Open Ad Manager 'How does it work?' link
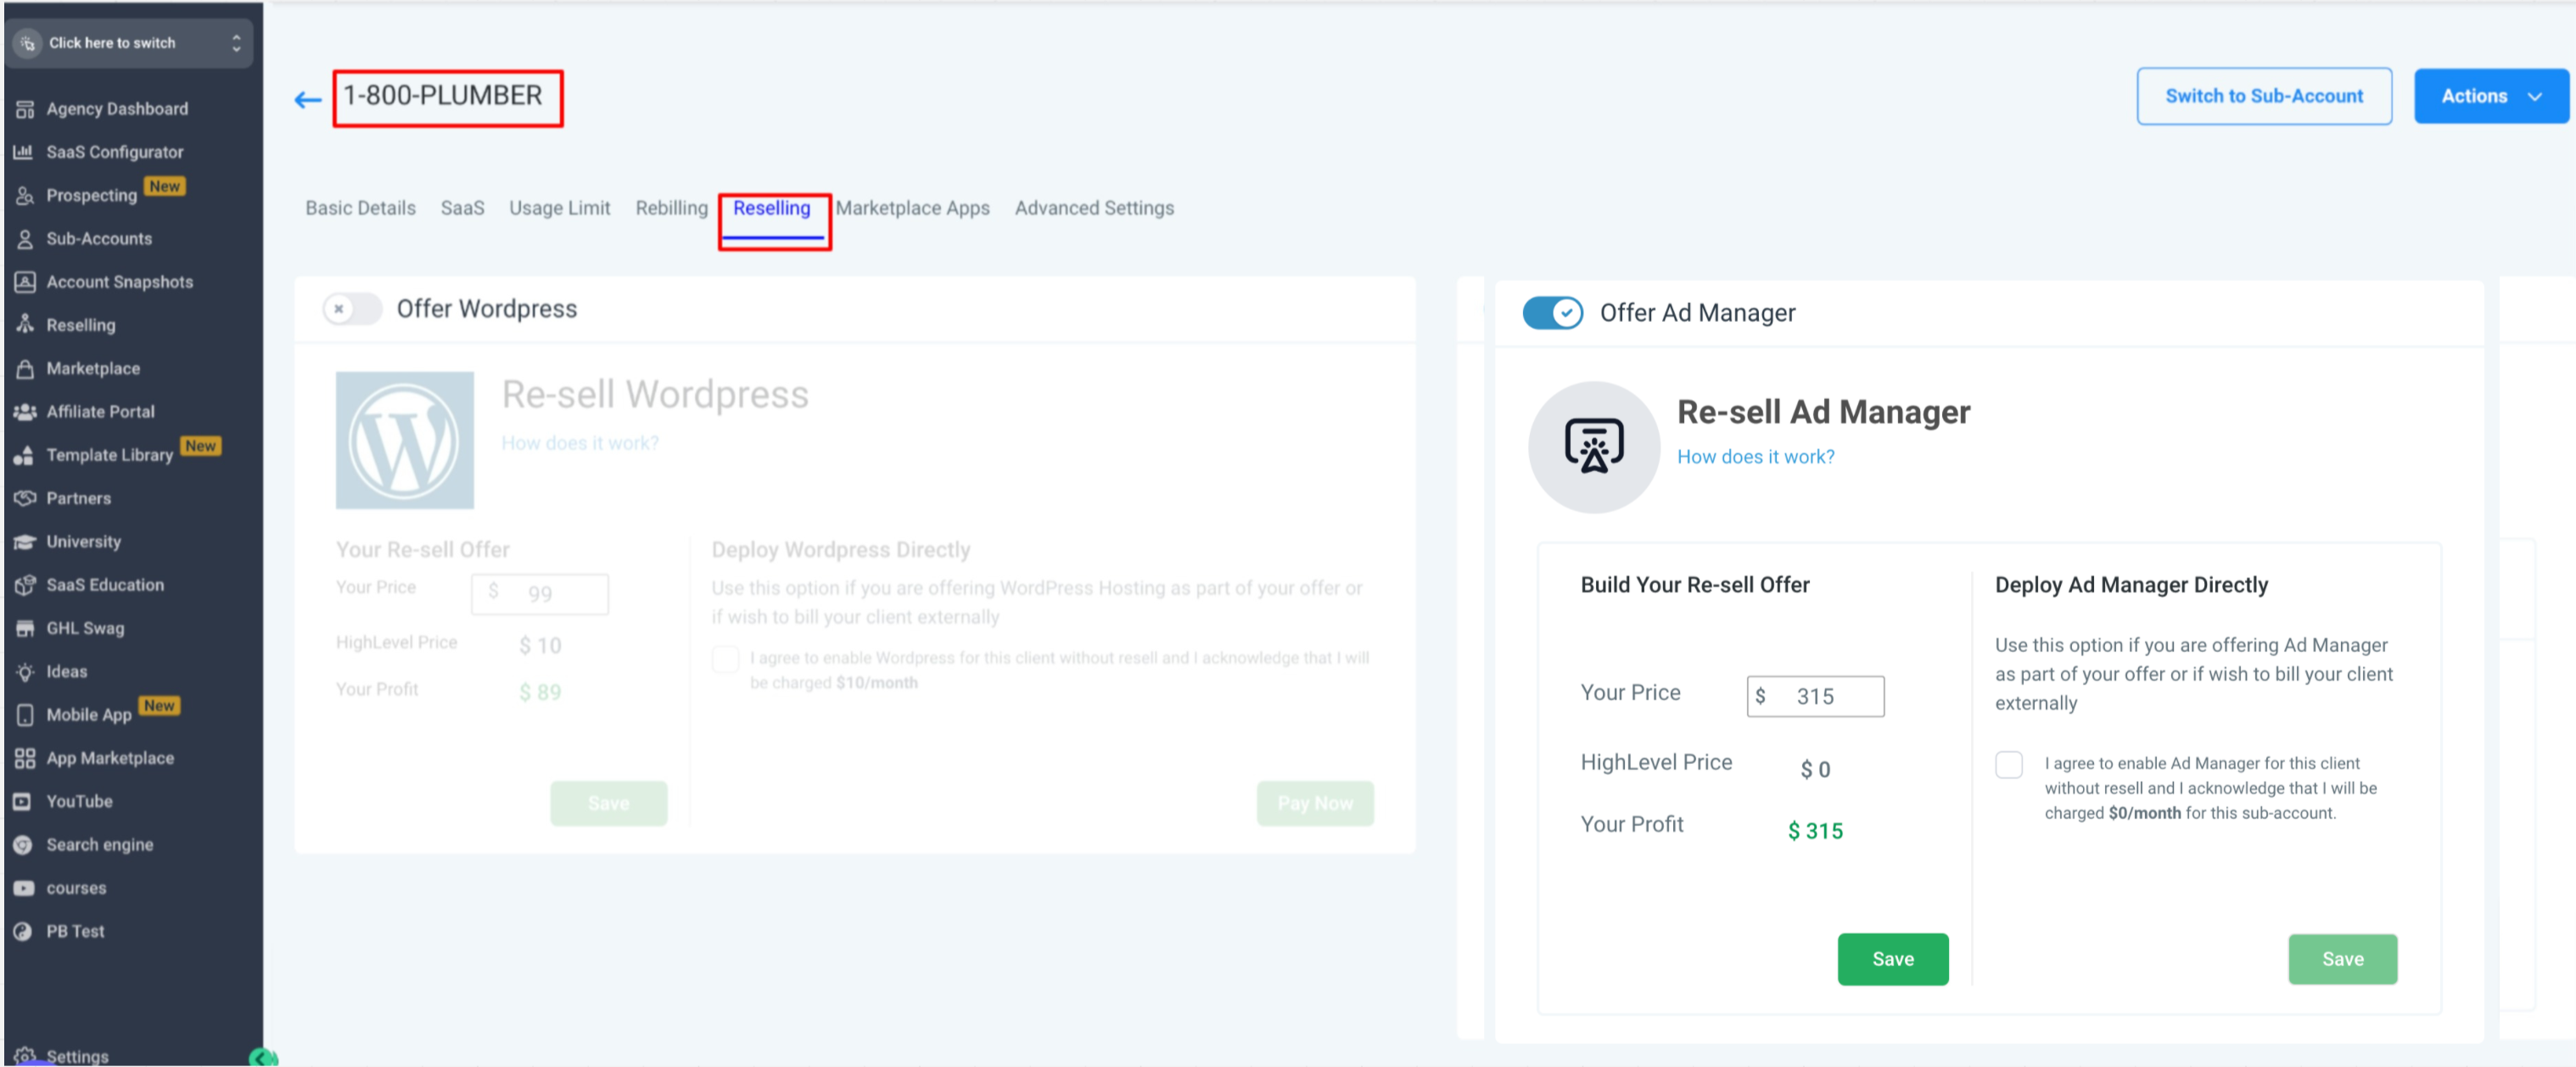 click(1755, 457)
